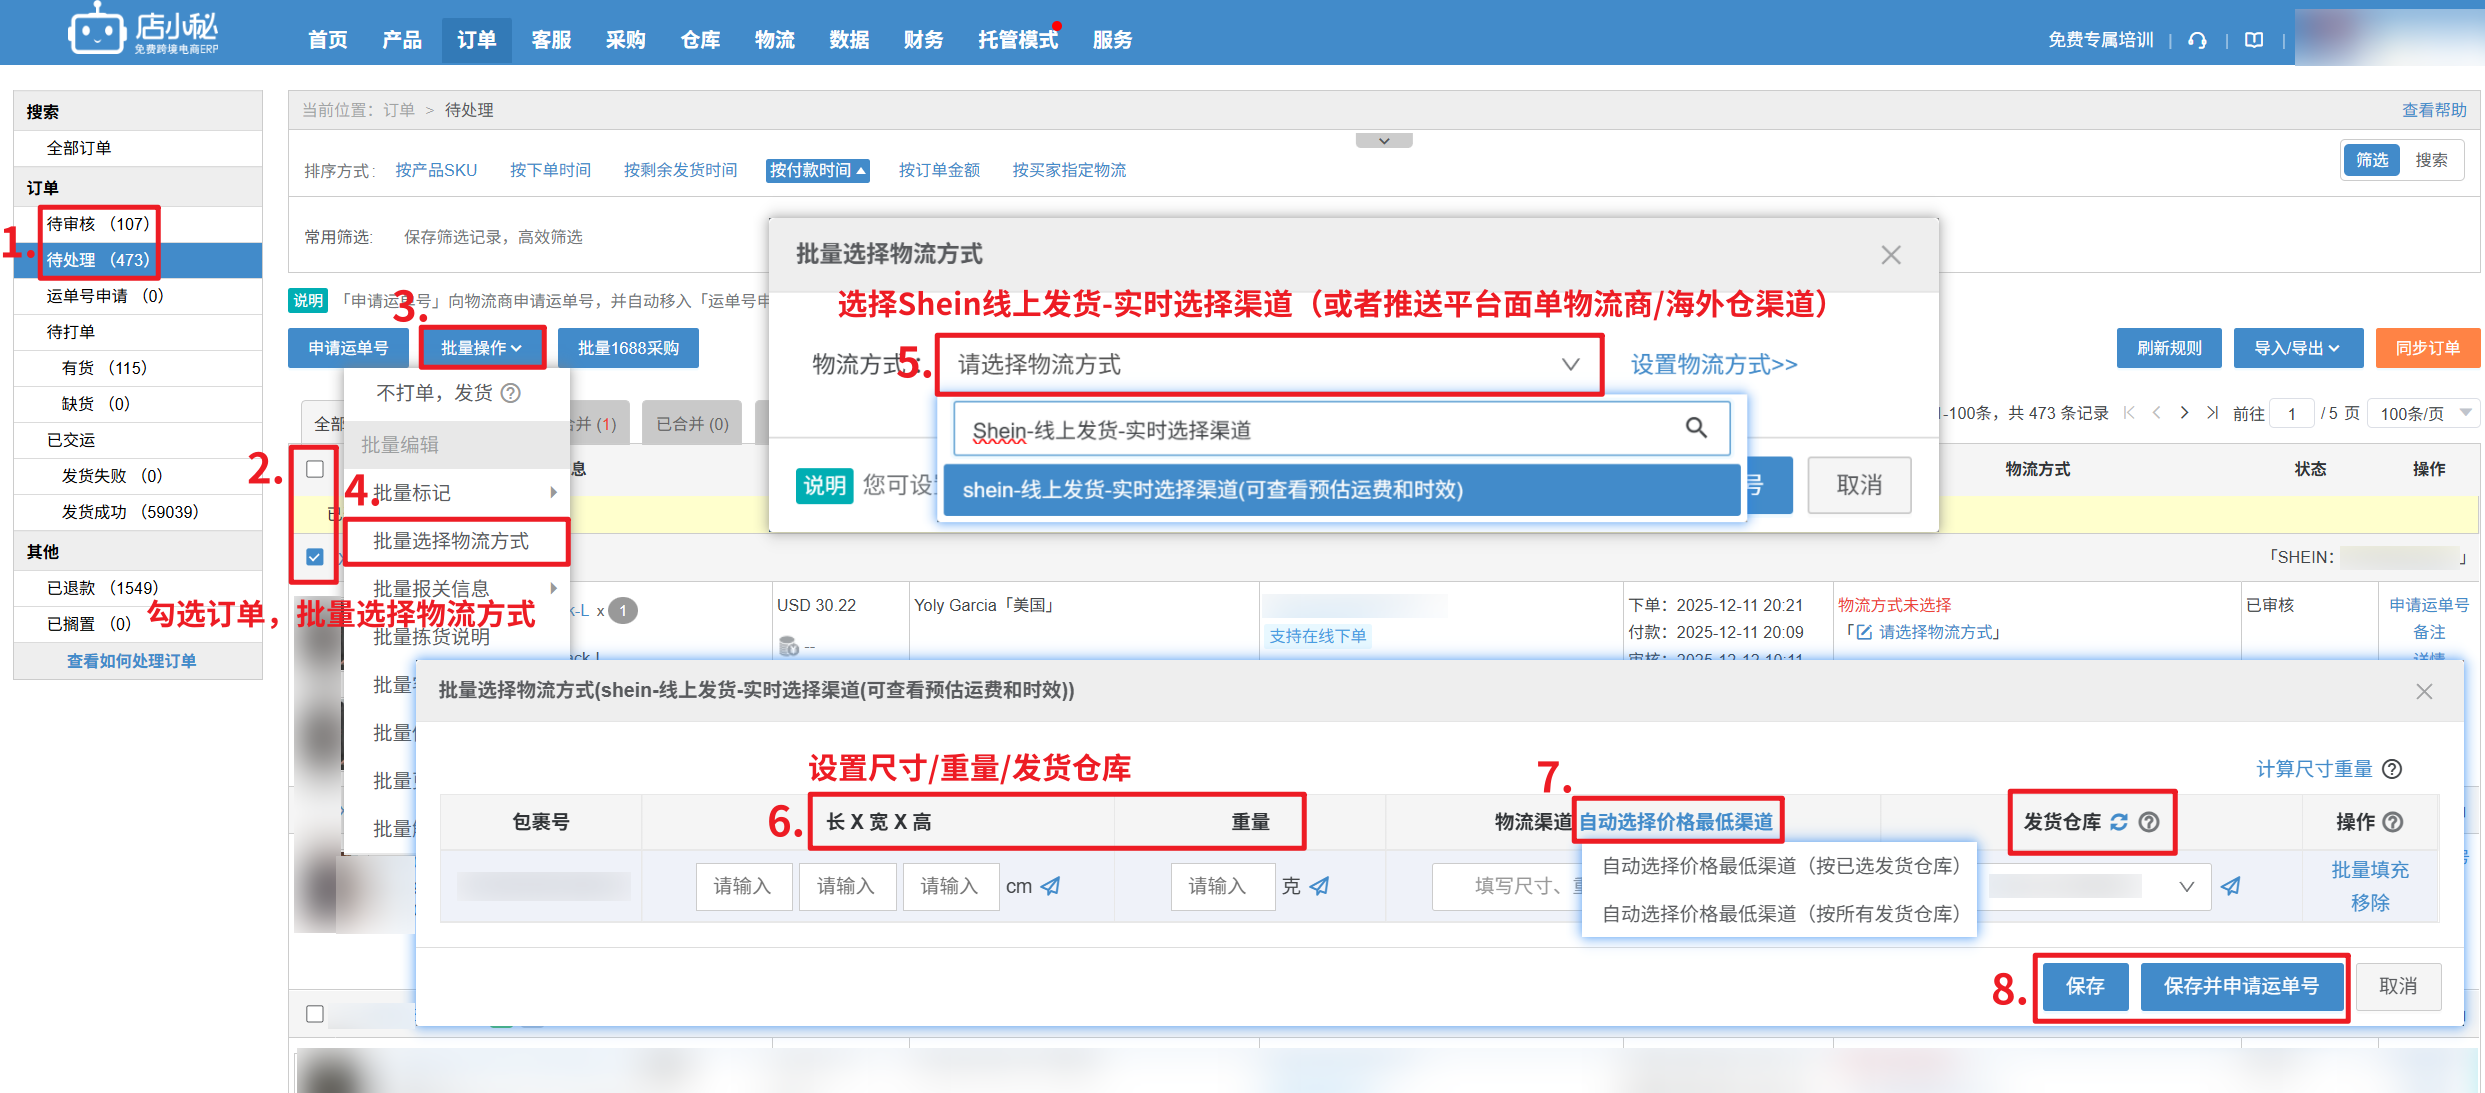This screenshot has width=2485, height=1093.
Task: Click the customer service headset icon
Action: (2197, 40)
